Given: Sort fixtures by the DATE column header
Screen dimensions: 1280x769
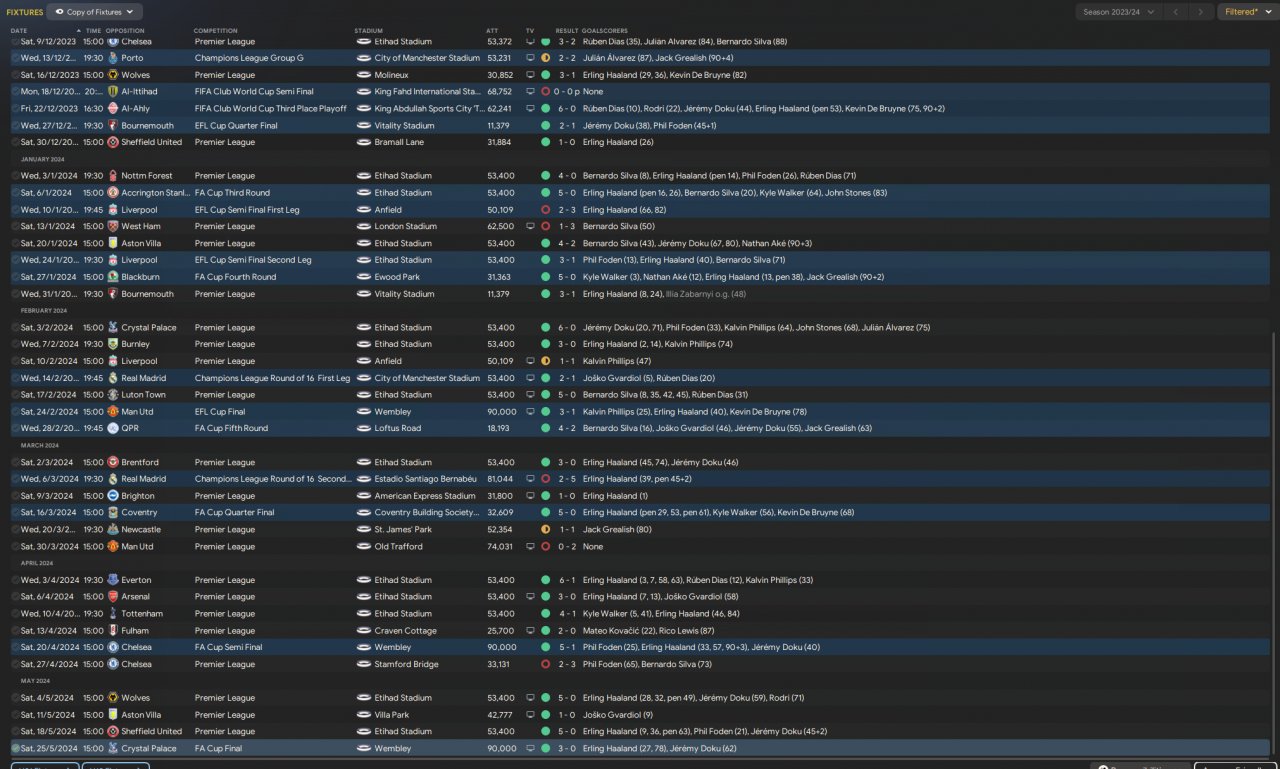Looking at the screenshot, I should point(19,31).
